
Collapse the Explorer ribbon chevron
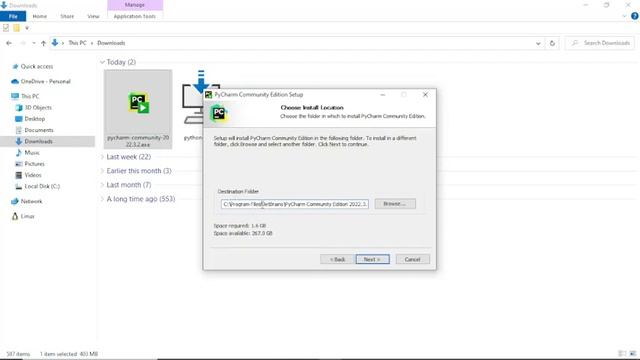click(x=624, y=16)
